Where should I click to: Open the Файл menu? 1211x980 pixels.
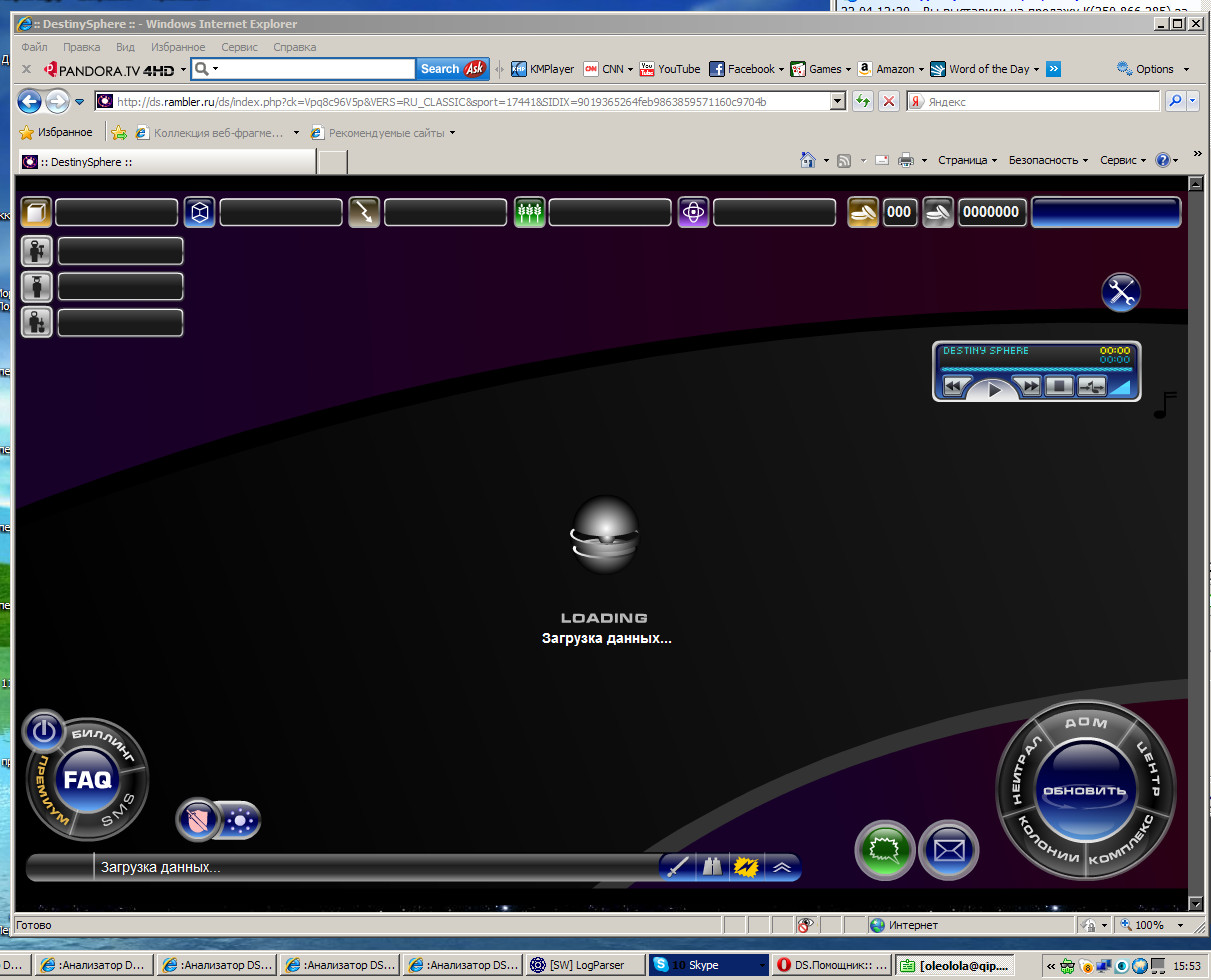[x=34, y=47]
